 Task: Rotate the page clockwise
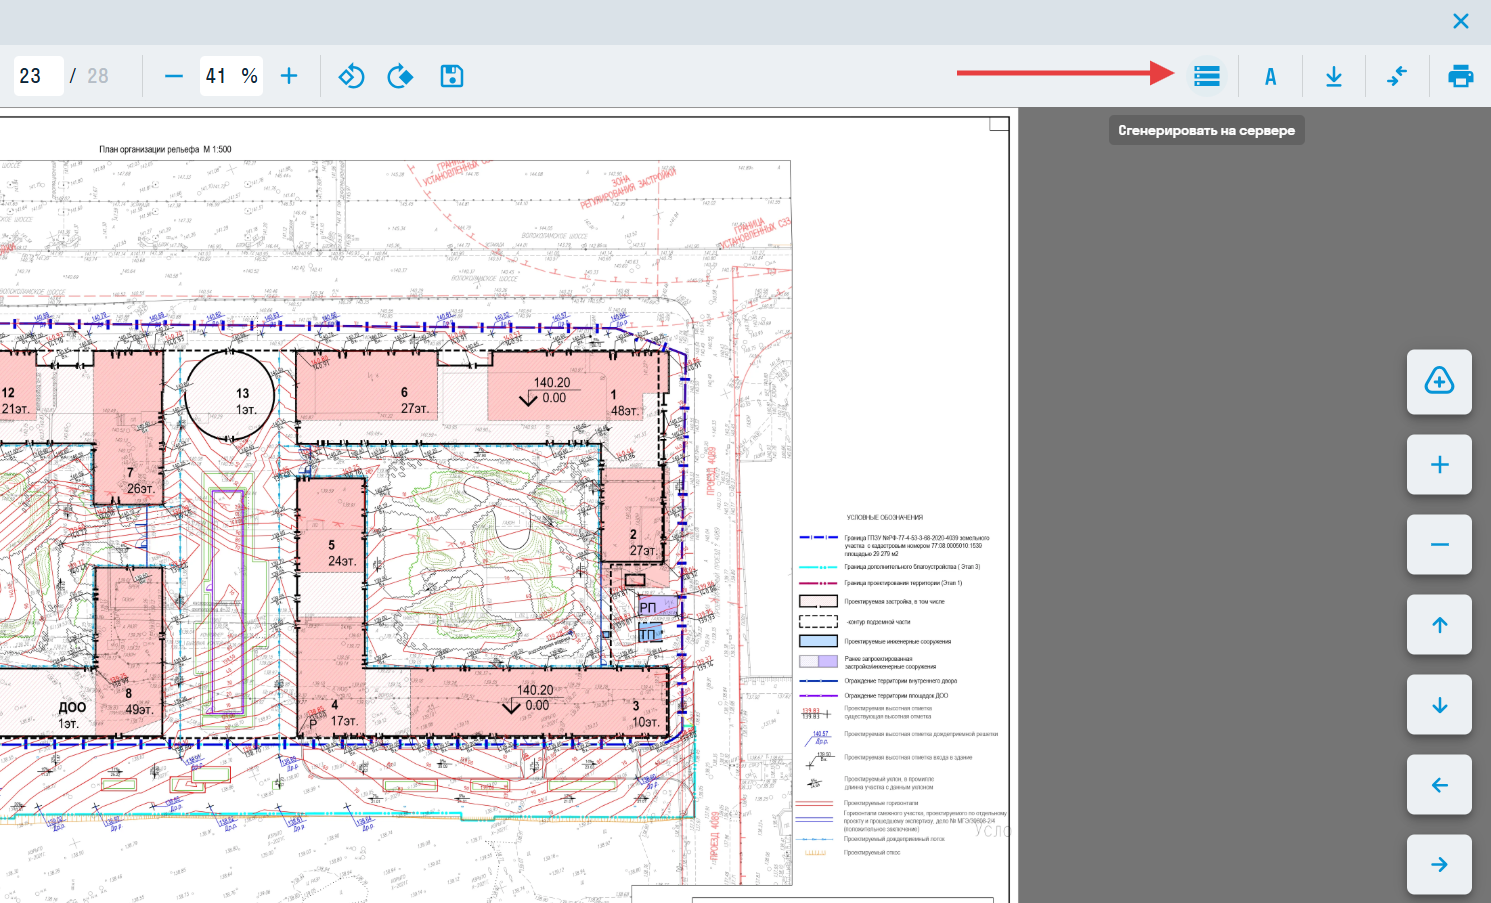coord(400,76)
